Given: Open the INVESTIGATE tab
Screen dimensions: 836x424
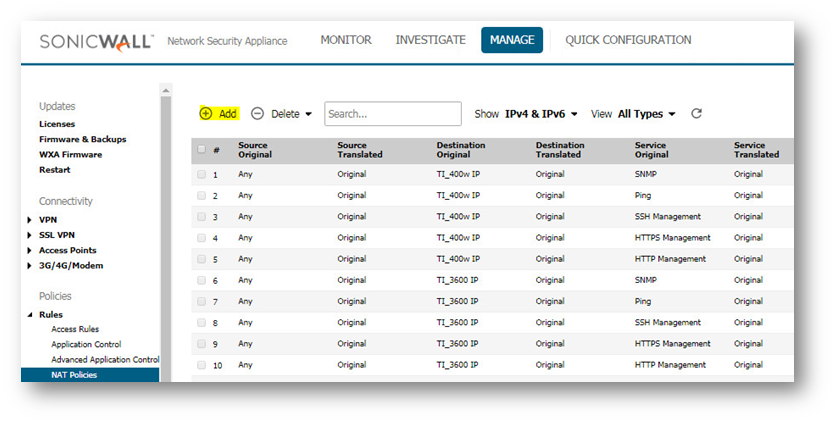Looking at the screenshot, I should click(x=430, y=40).
